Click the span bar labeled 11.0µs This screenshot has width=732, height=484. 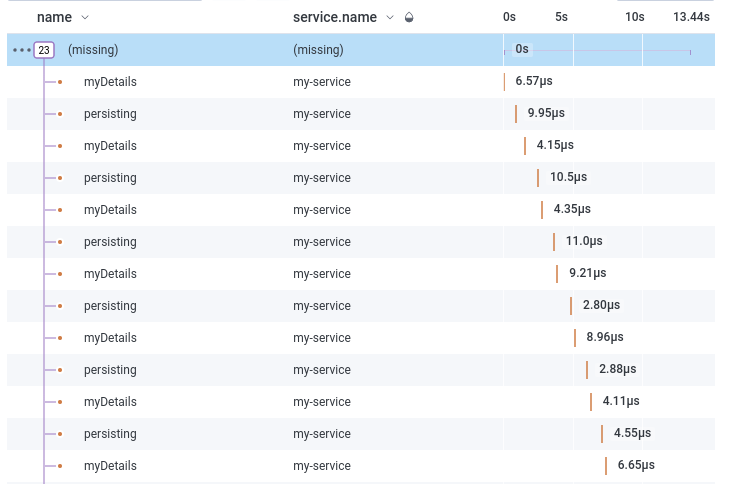[554, 242]
